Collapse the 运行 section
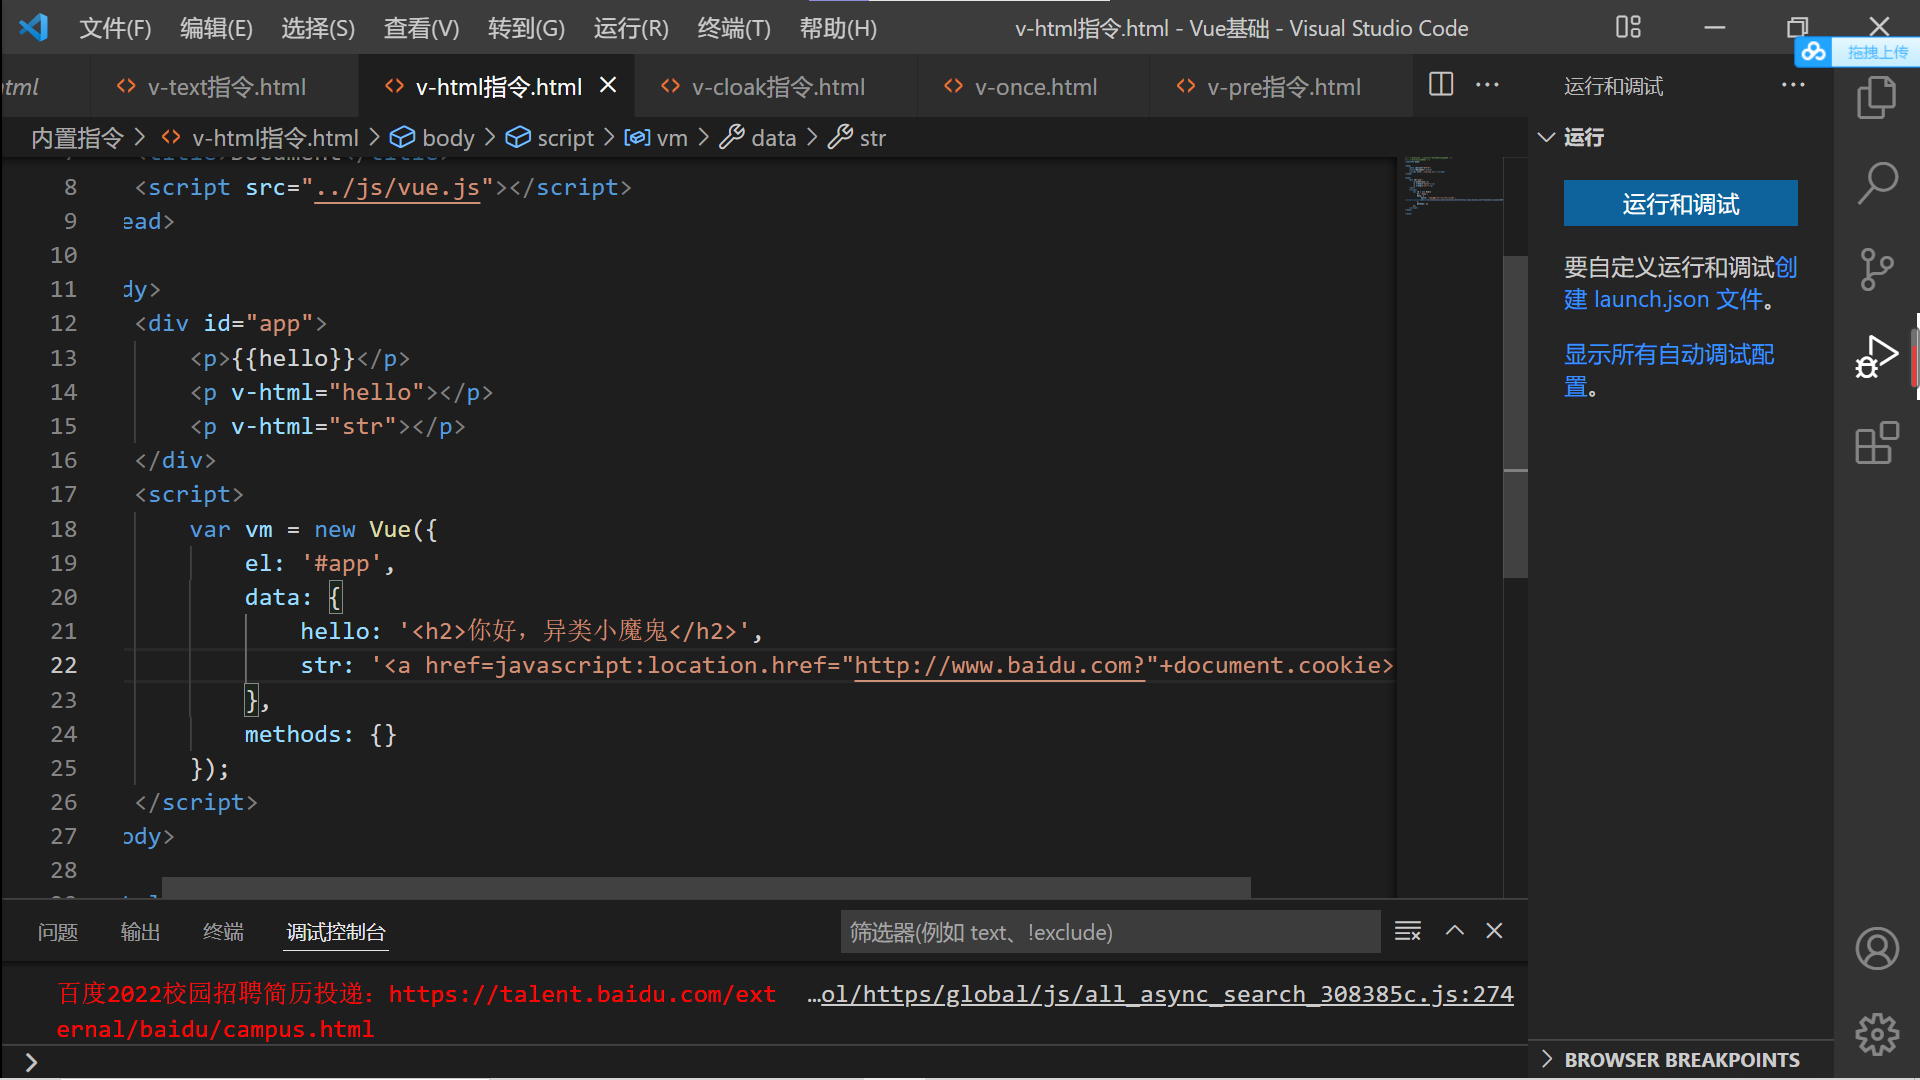 [x=1546, y=137]
